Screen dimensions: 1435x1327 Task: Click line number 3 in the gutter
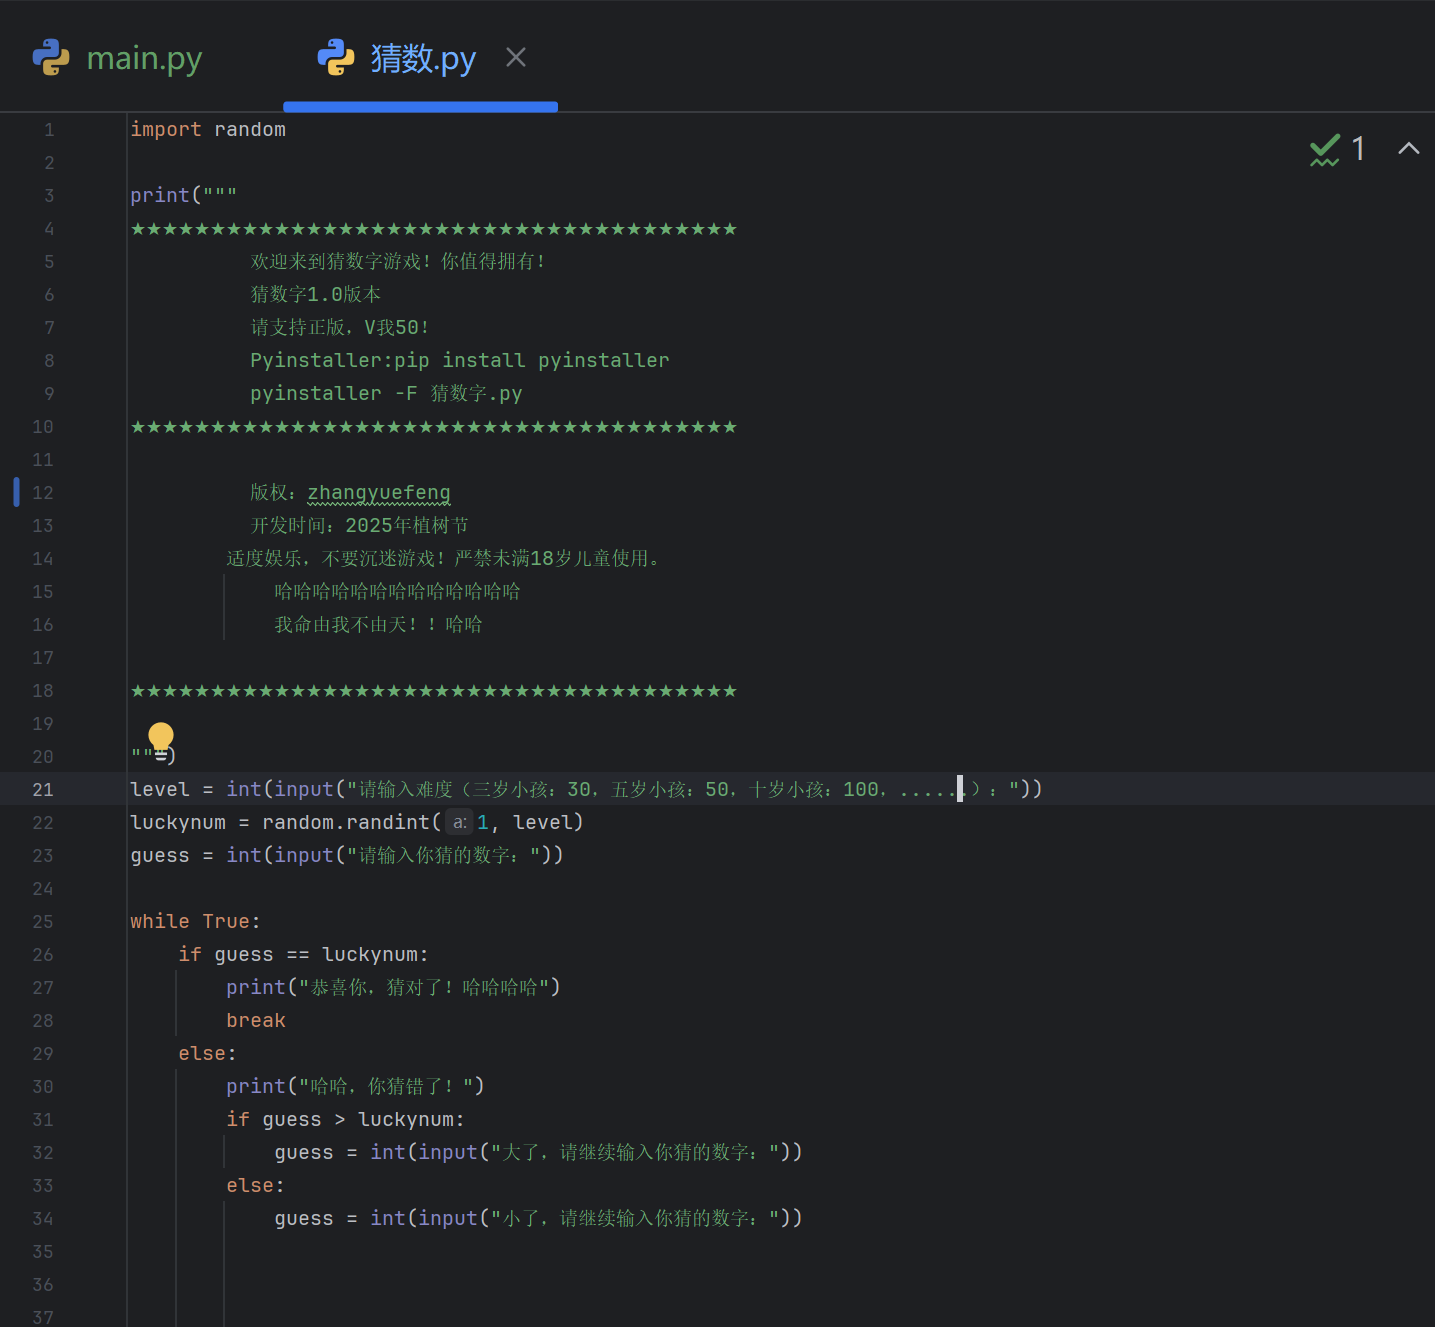(x=49, y=195)
